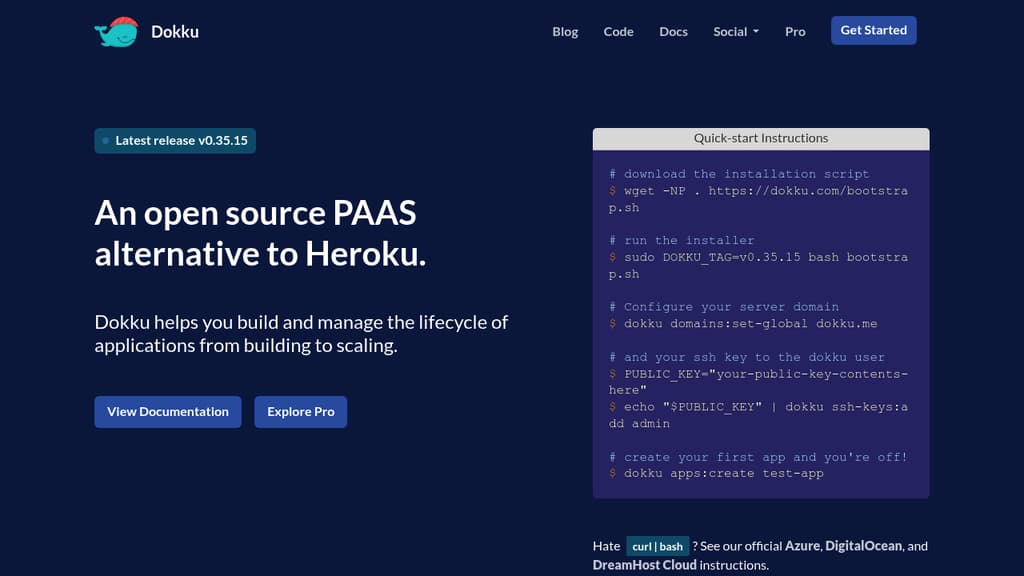
Task: Open the Blog page from navigation
Action: tap(565, 32)
